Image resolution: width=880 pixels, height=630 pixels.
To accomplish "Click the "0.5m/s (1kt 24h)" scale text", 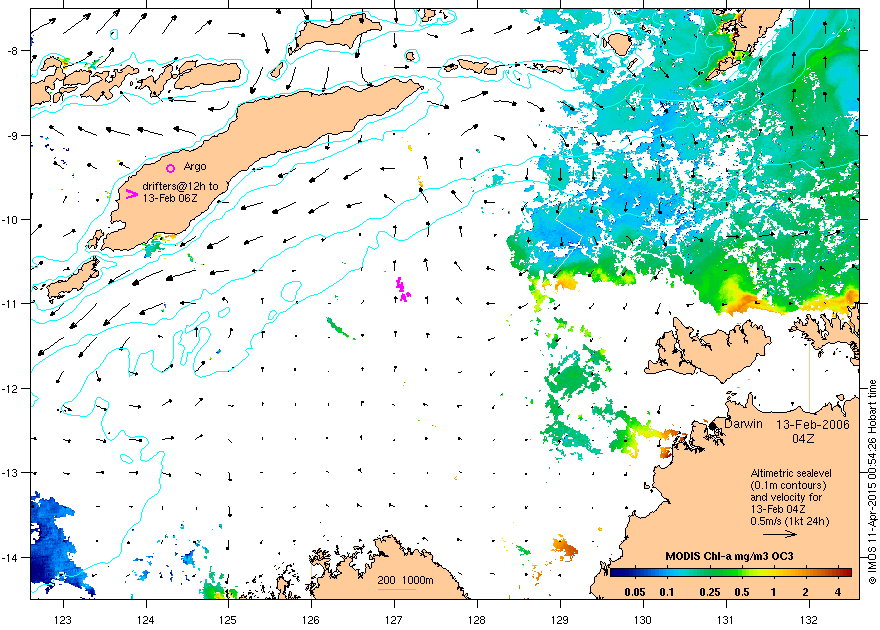I will (790, 521).
